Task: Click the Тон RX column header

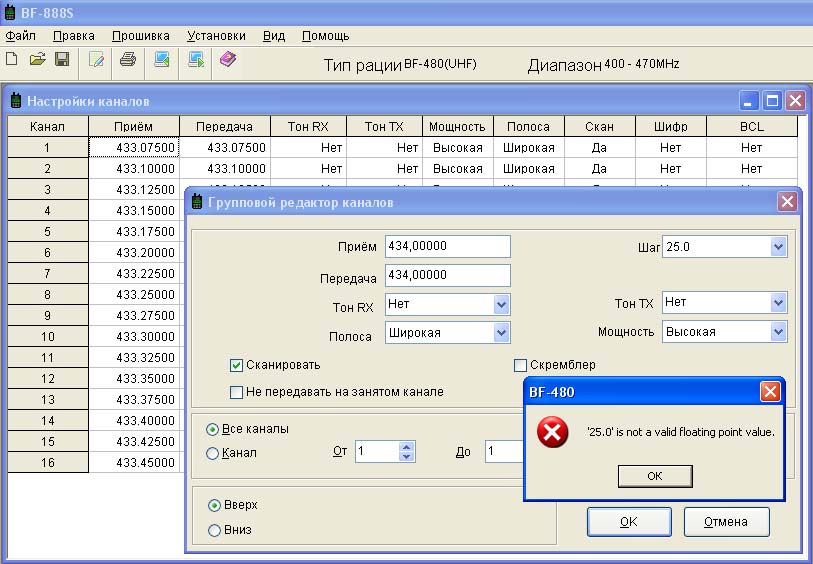Action: (309, 126)
